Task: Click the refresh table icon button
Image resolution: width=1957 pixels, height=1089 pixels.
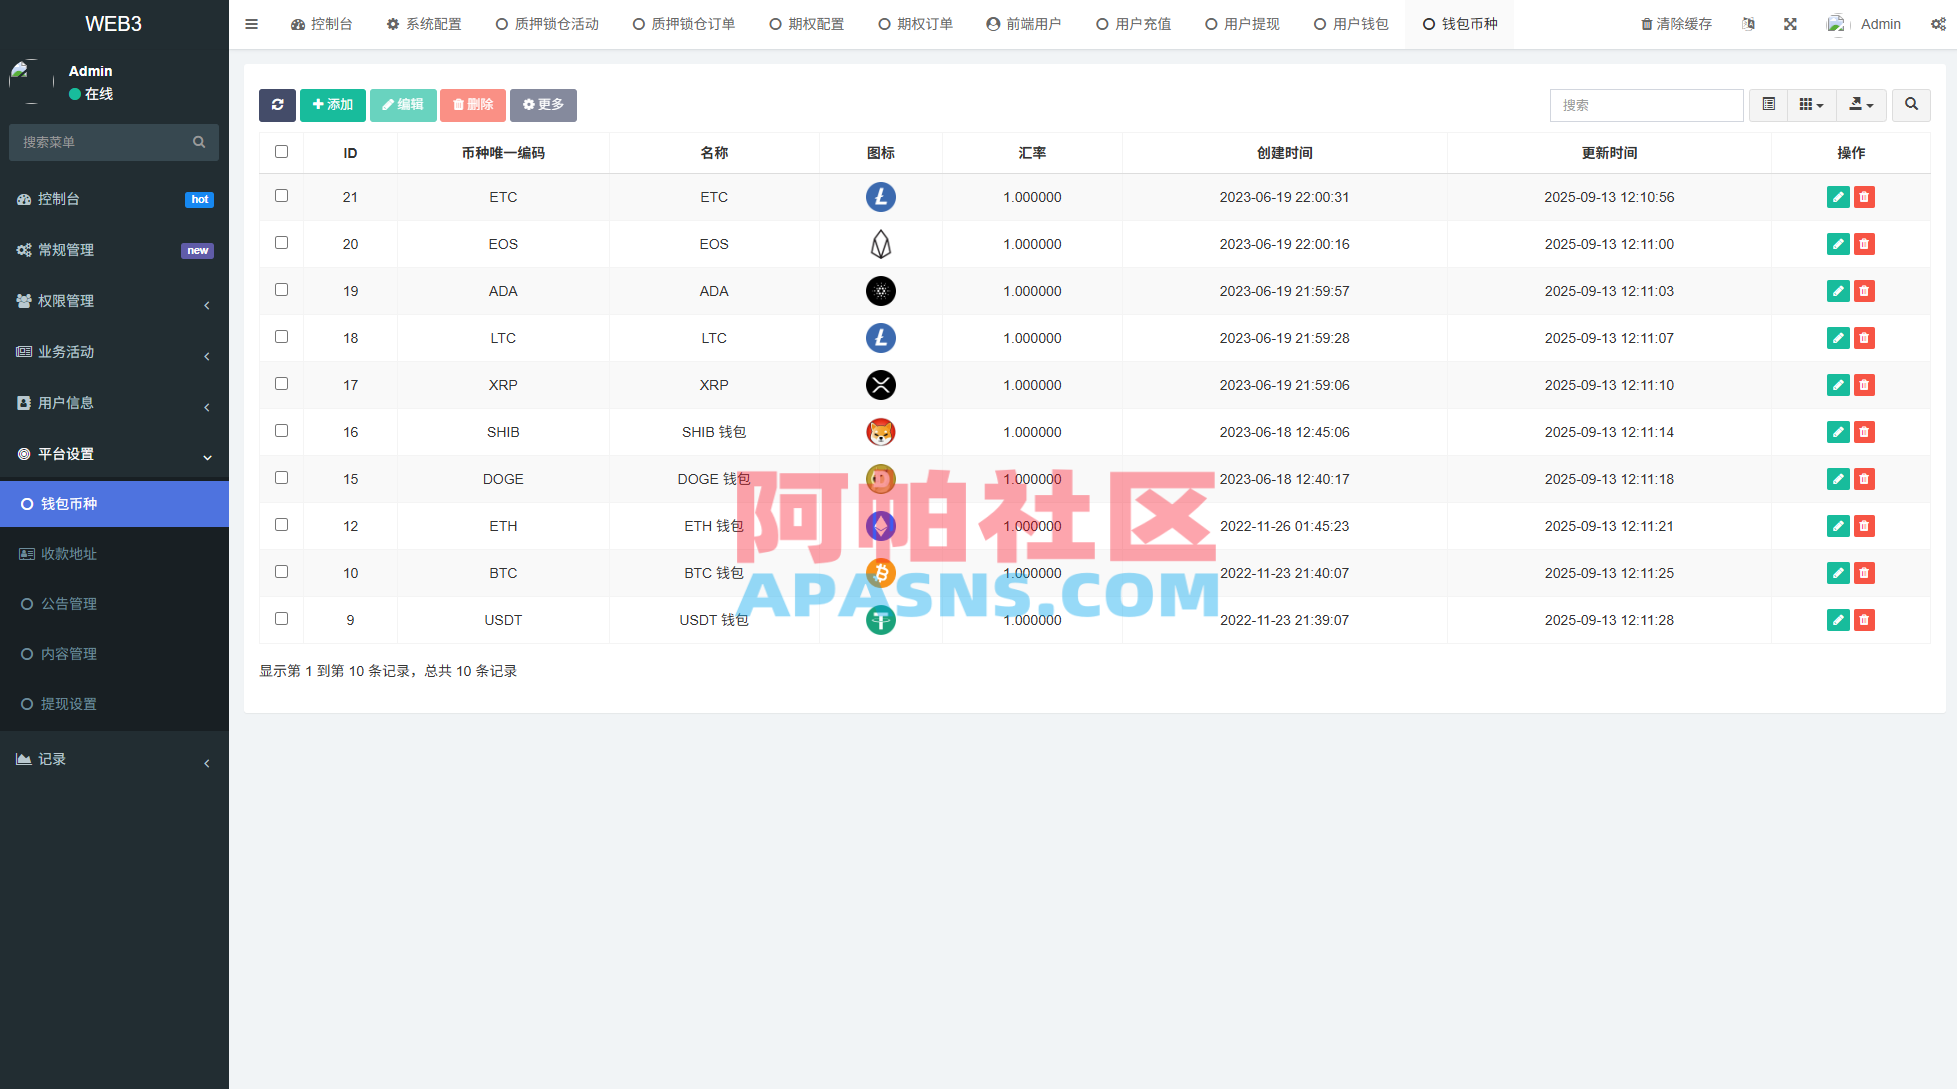Action: coord(277,105)
